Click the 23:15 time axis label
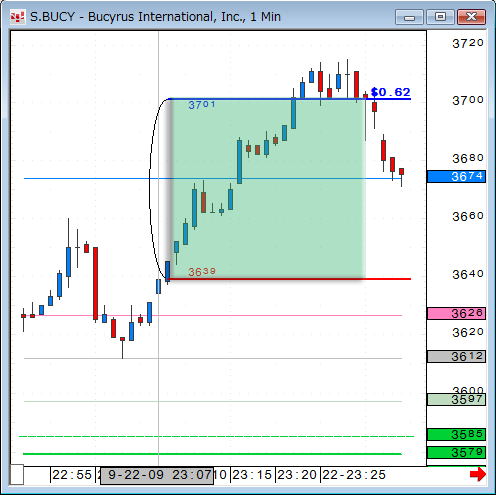Viewport: 496px width, 495px height. (252, 475)
